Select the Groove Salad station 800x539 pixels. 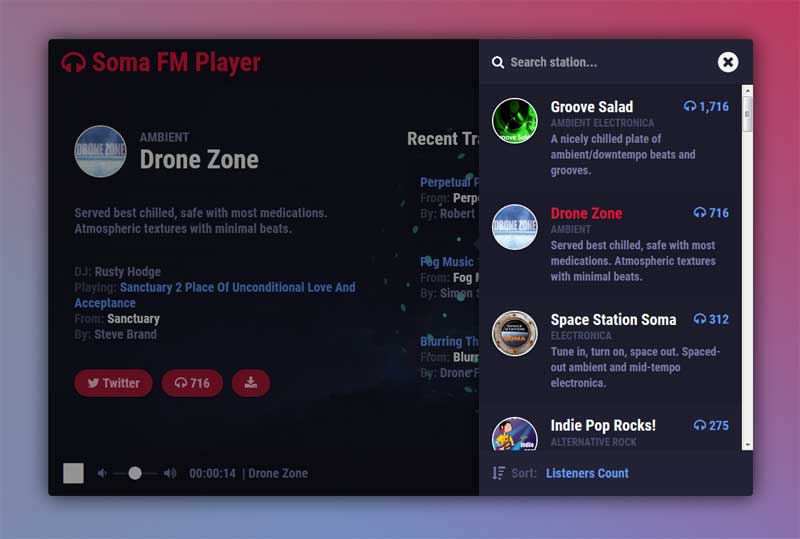click(592, 107)
